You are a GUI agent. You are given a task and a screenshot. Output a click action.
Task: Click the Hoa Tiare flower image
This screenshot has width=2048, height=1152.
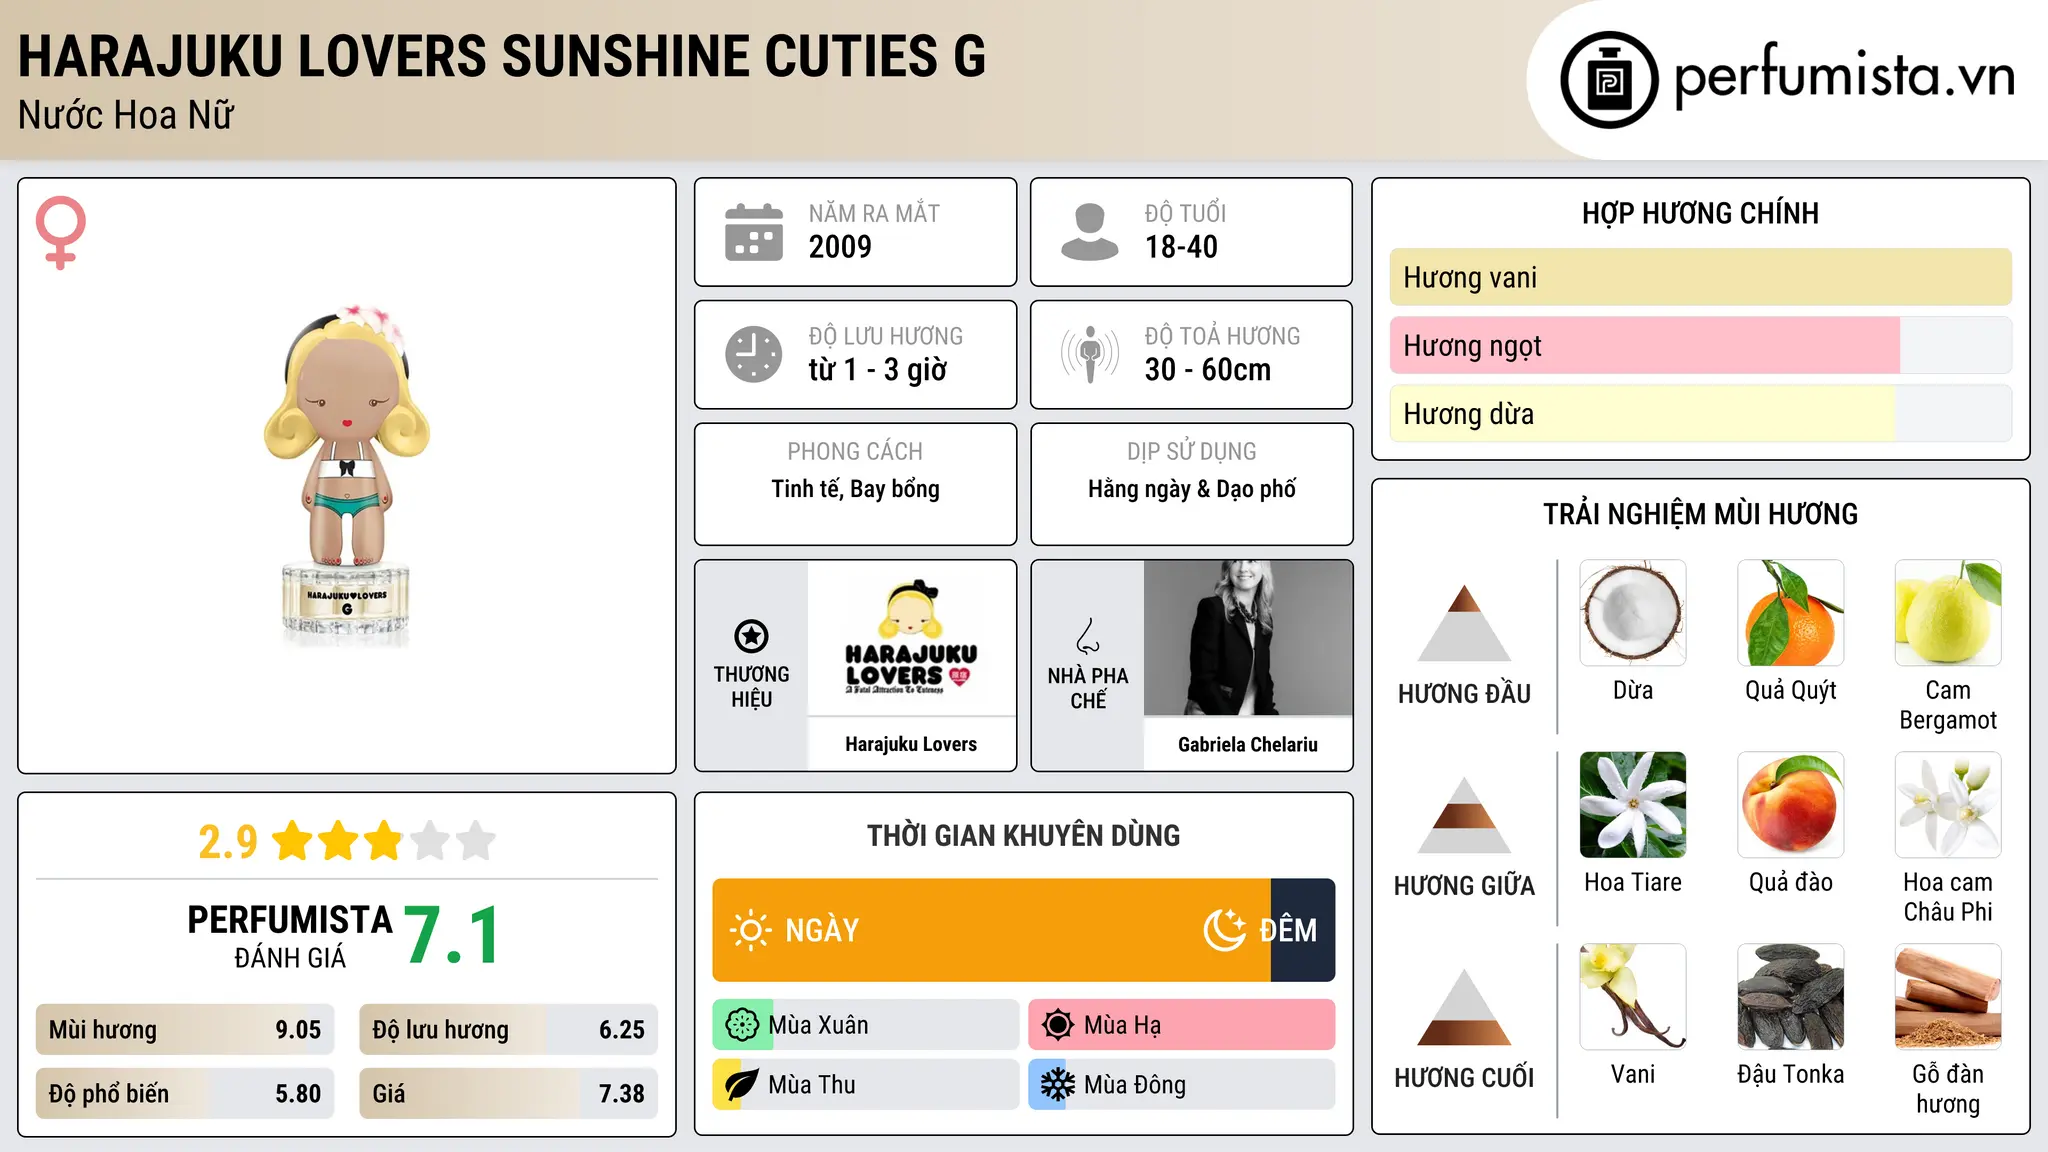click(x=1633, y=805)
